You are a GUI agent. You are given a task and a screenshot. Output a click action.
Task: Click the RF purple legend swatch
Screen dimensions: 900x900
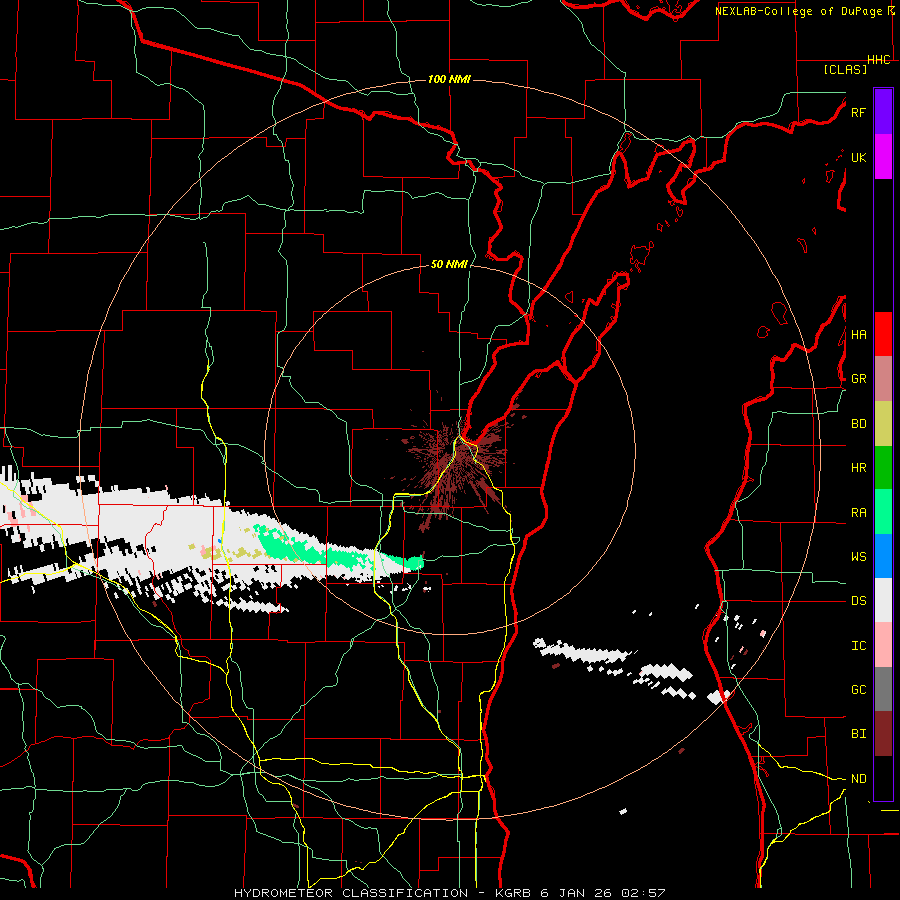(883, 112)
